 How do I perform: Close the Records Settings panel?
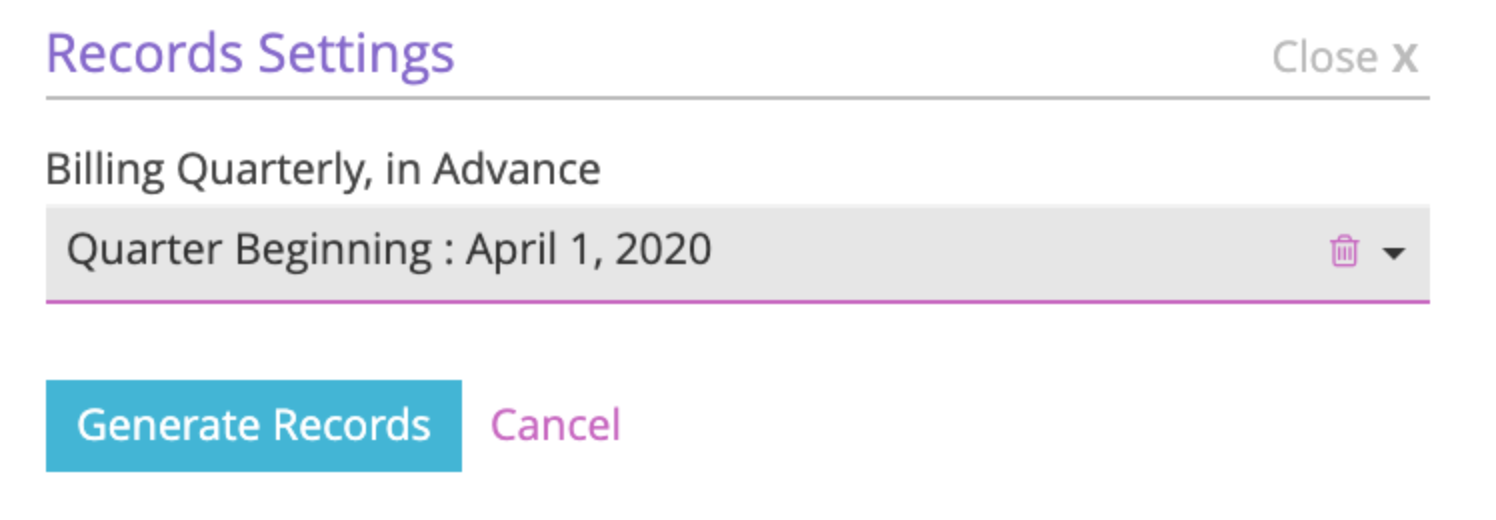point(1345,58)
